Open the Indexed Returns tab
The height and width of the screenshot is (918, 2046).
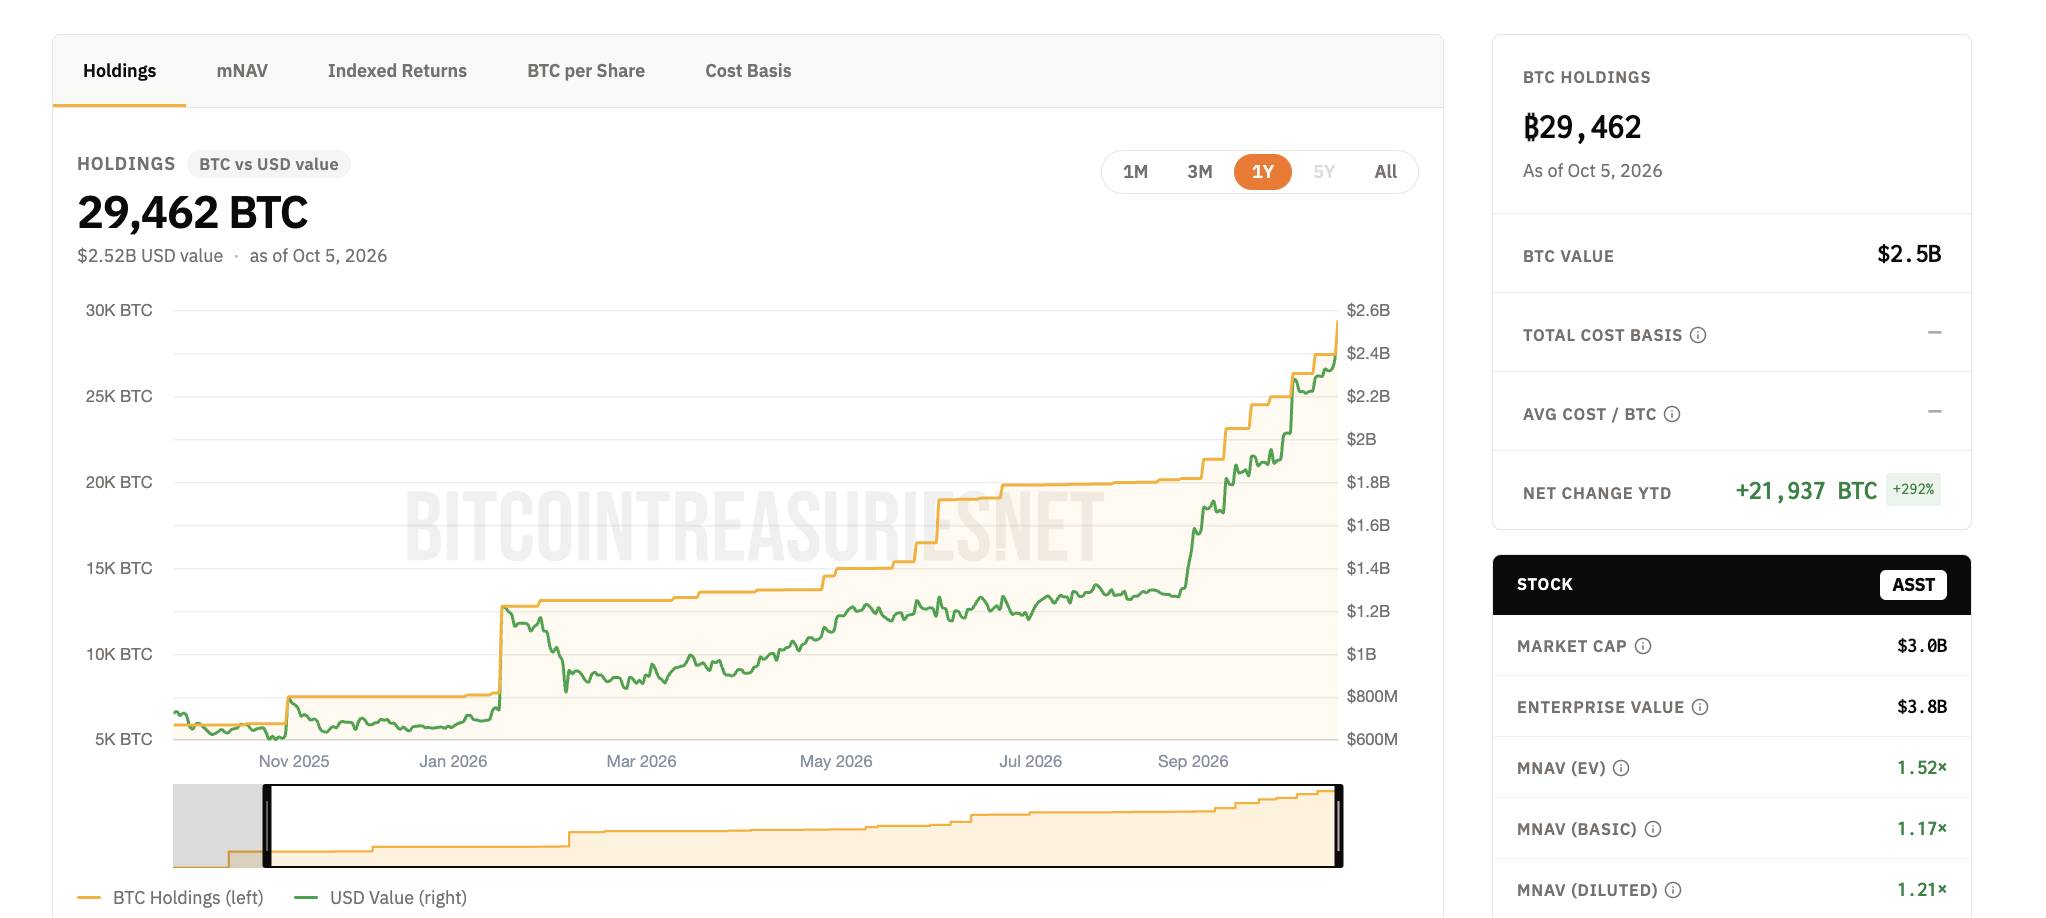[397, 71]
